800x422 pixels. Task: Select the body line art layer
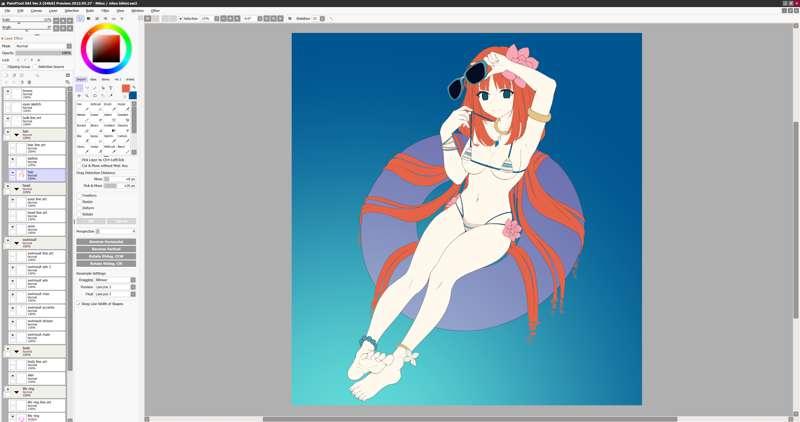tap(37, 364)
